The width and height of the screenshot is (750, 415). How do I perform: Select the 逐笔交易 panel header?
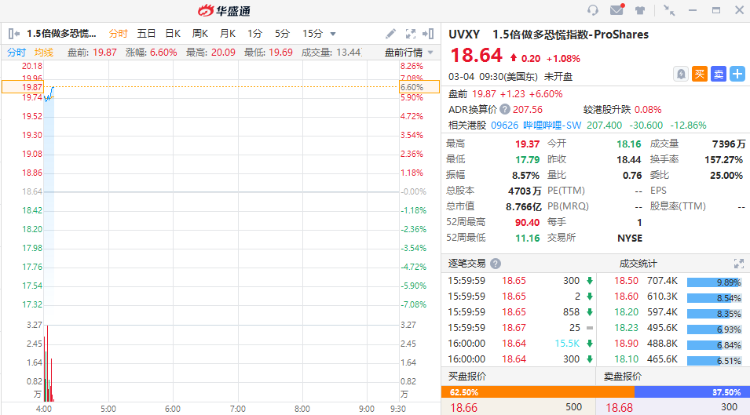click(x=467, y=263)
